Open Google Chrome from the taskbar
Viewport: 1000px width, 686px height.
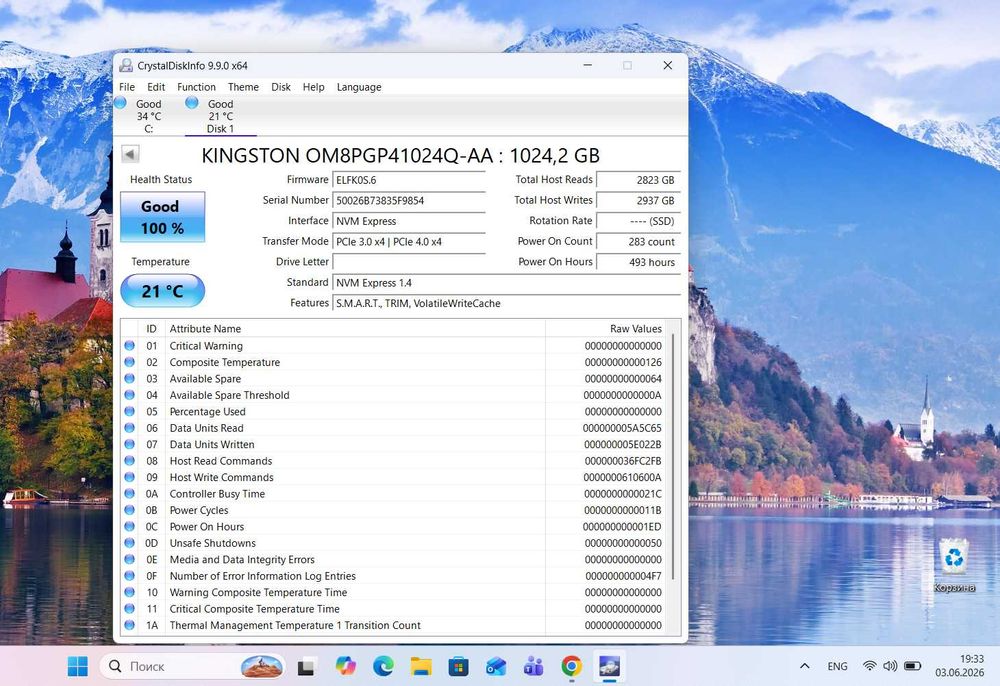pyautogui.click(x=571, y=667)
